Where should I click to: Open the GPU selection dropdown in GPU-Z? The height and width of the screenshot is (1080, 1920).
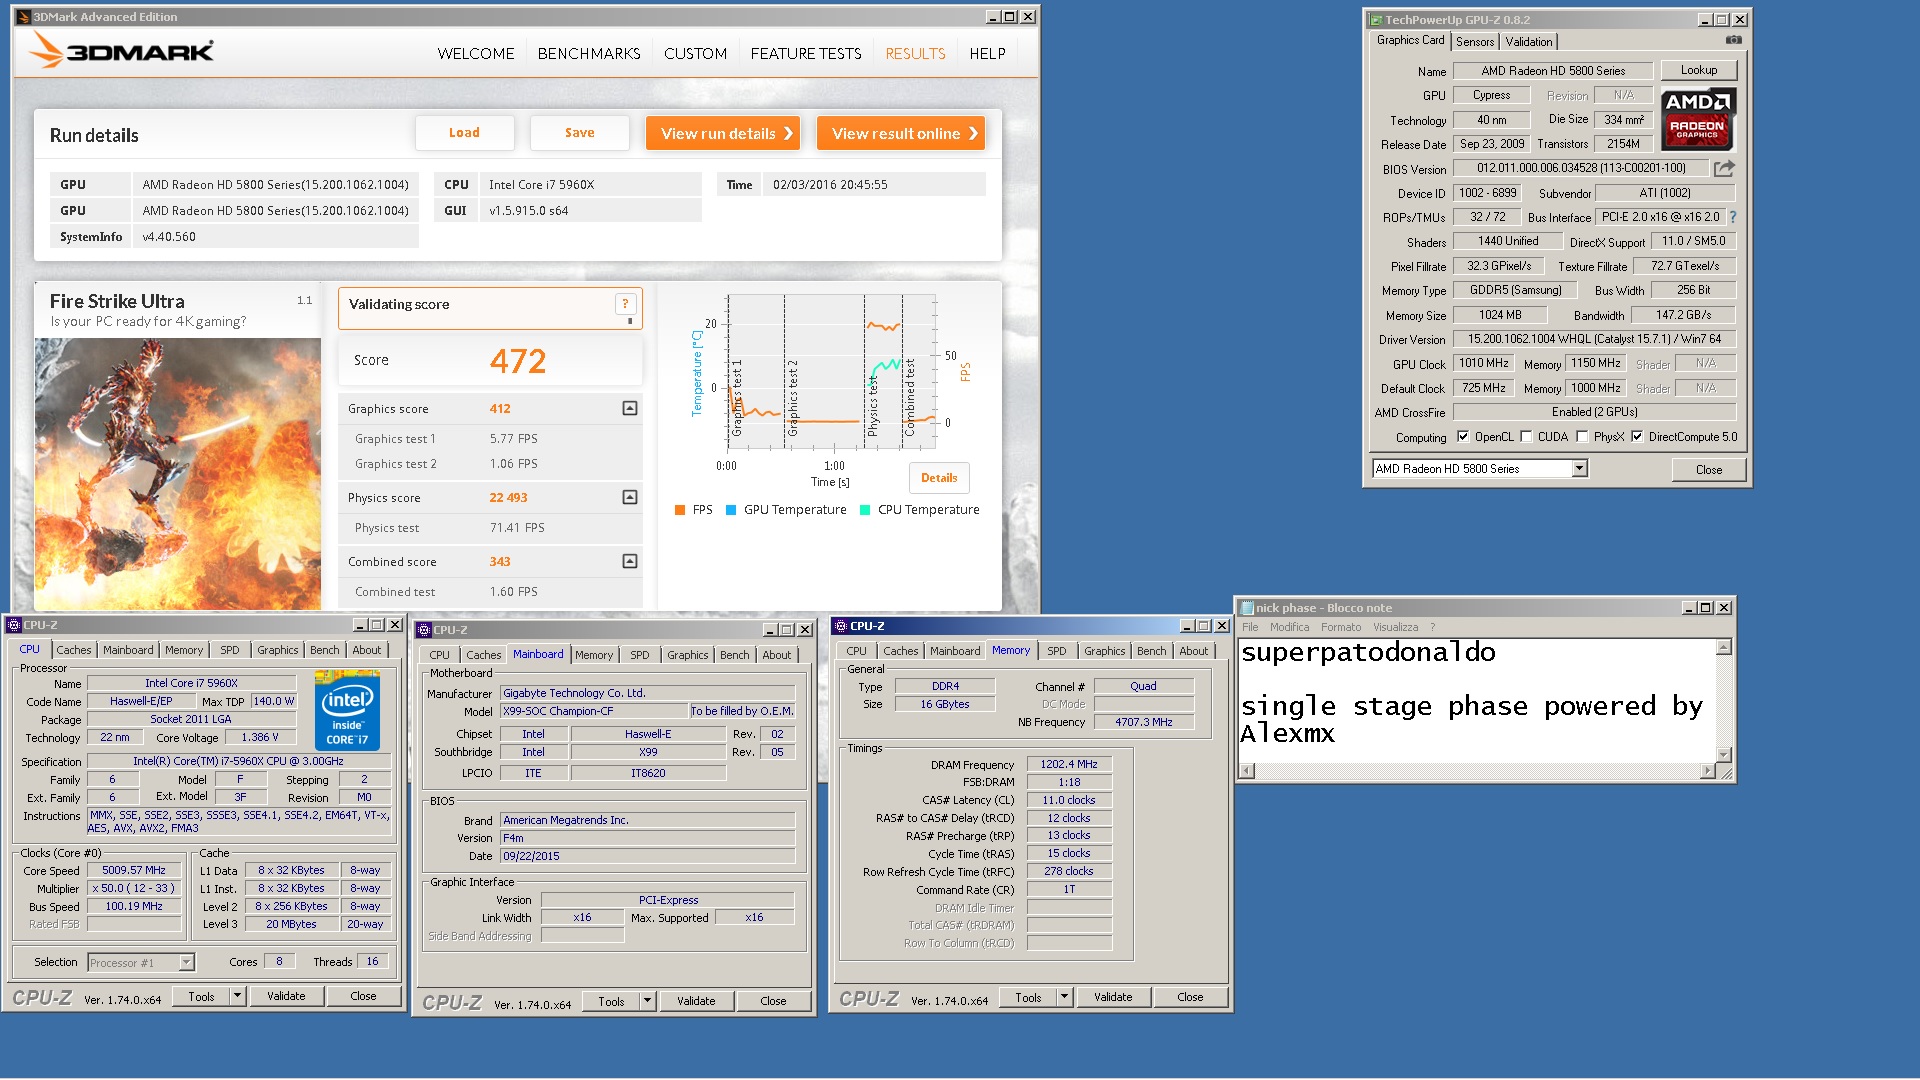click(1580, 469)
